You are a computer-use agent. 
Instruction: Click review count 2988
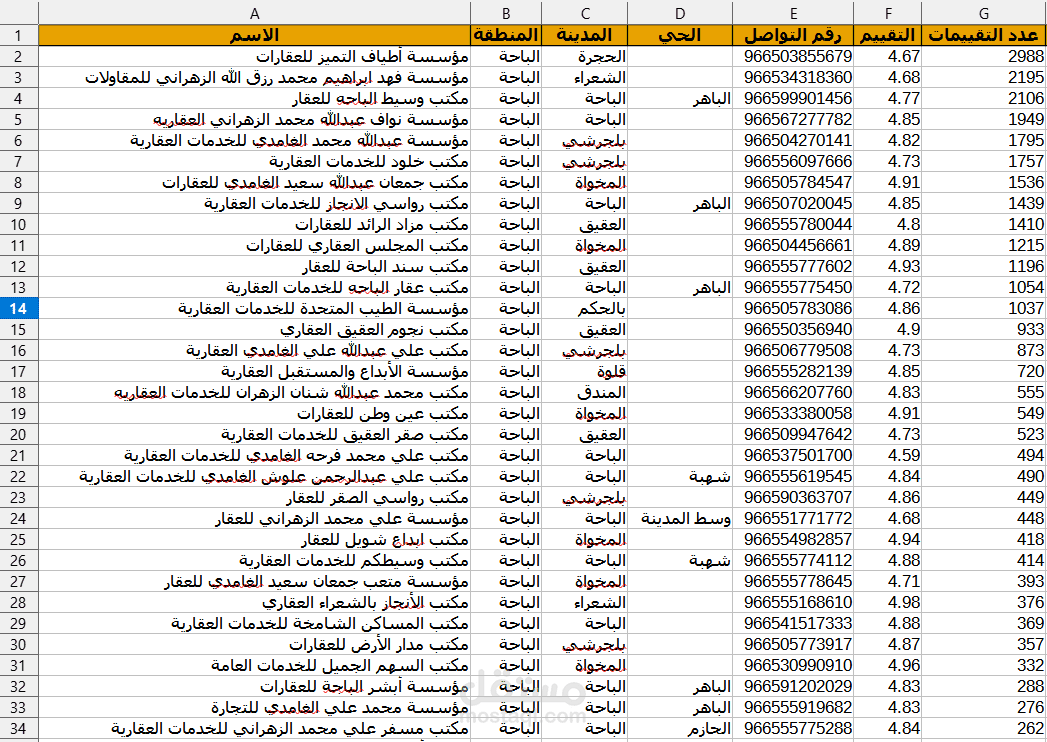[984, 56]
